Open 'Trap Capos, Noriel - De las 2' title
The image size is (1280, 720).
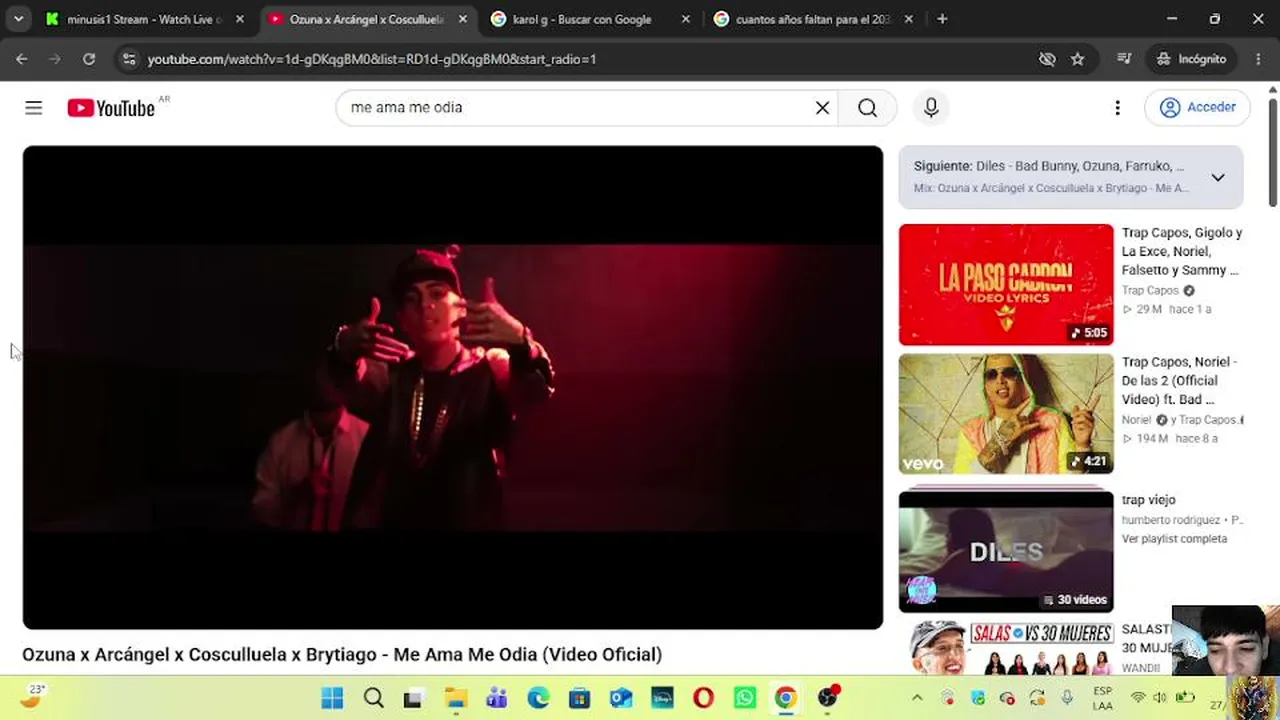coord(1180,381)
